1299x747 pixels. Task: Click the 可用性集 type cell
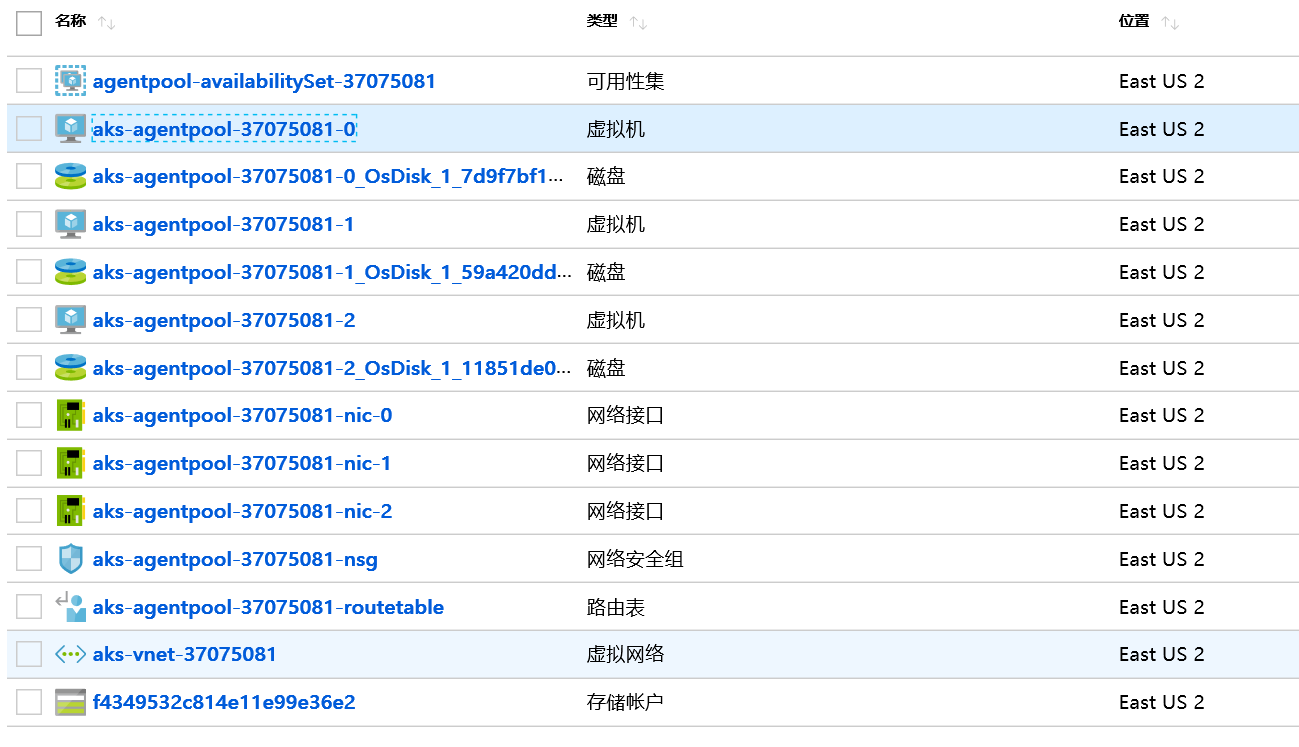point(625,81)
